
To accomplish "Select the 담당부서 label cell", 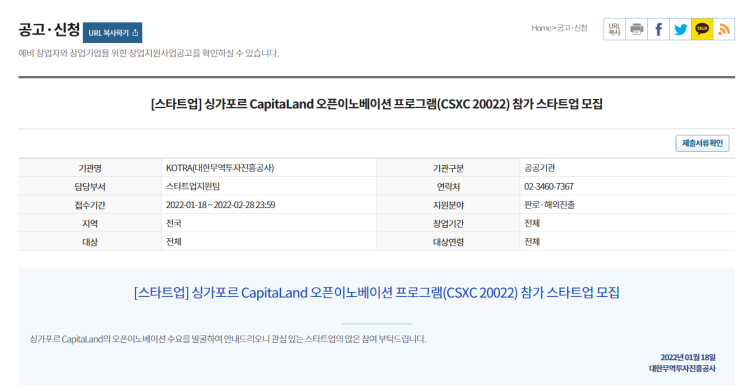I will pyautogui.click(x=90, y=187).
